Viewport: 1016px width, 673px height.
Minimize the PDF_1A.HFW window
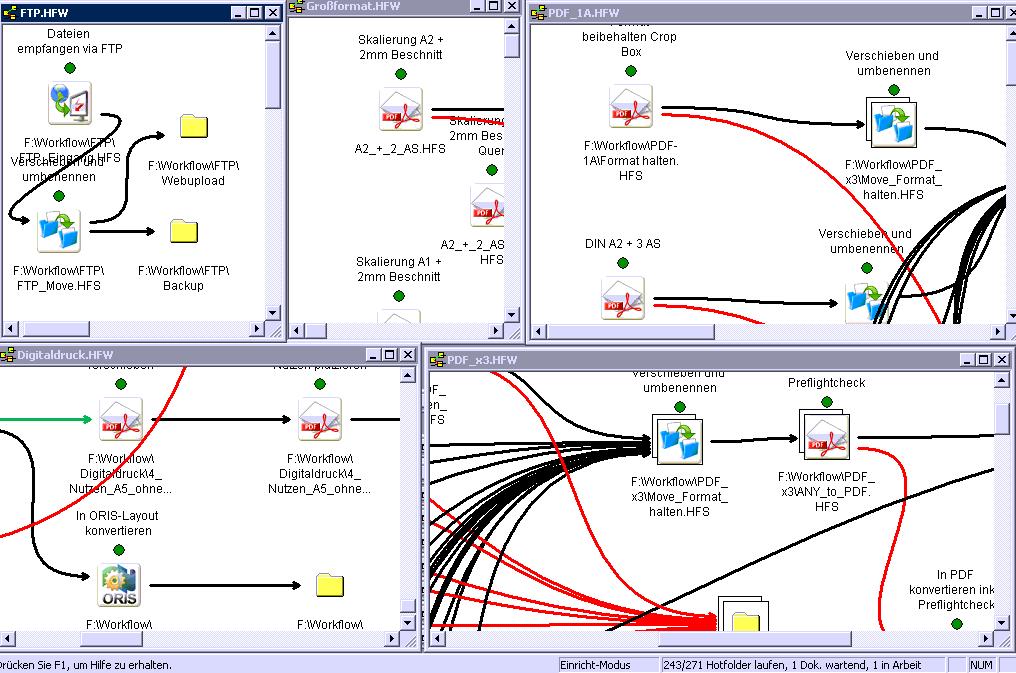coord(978,12)
